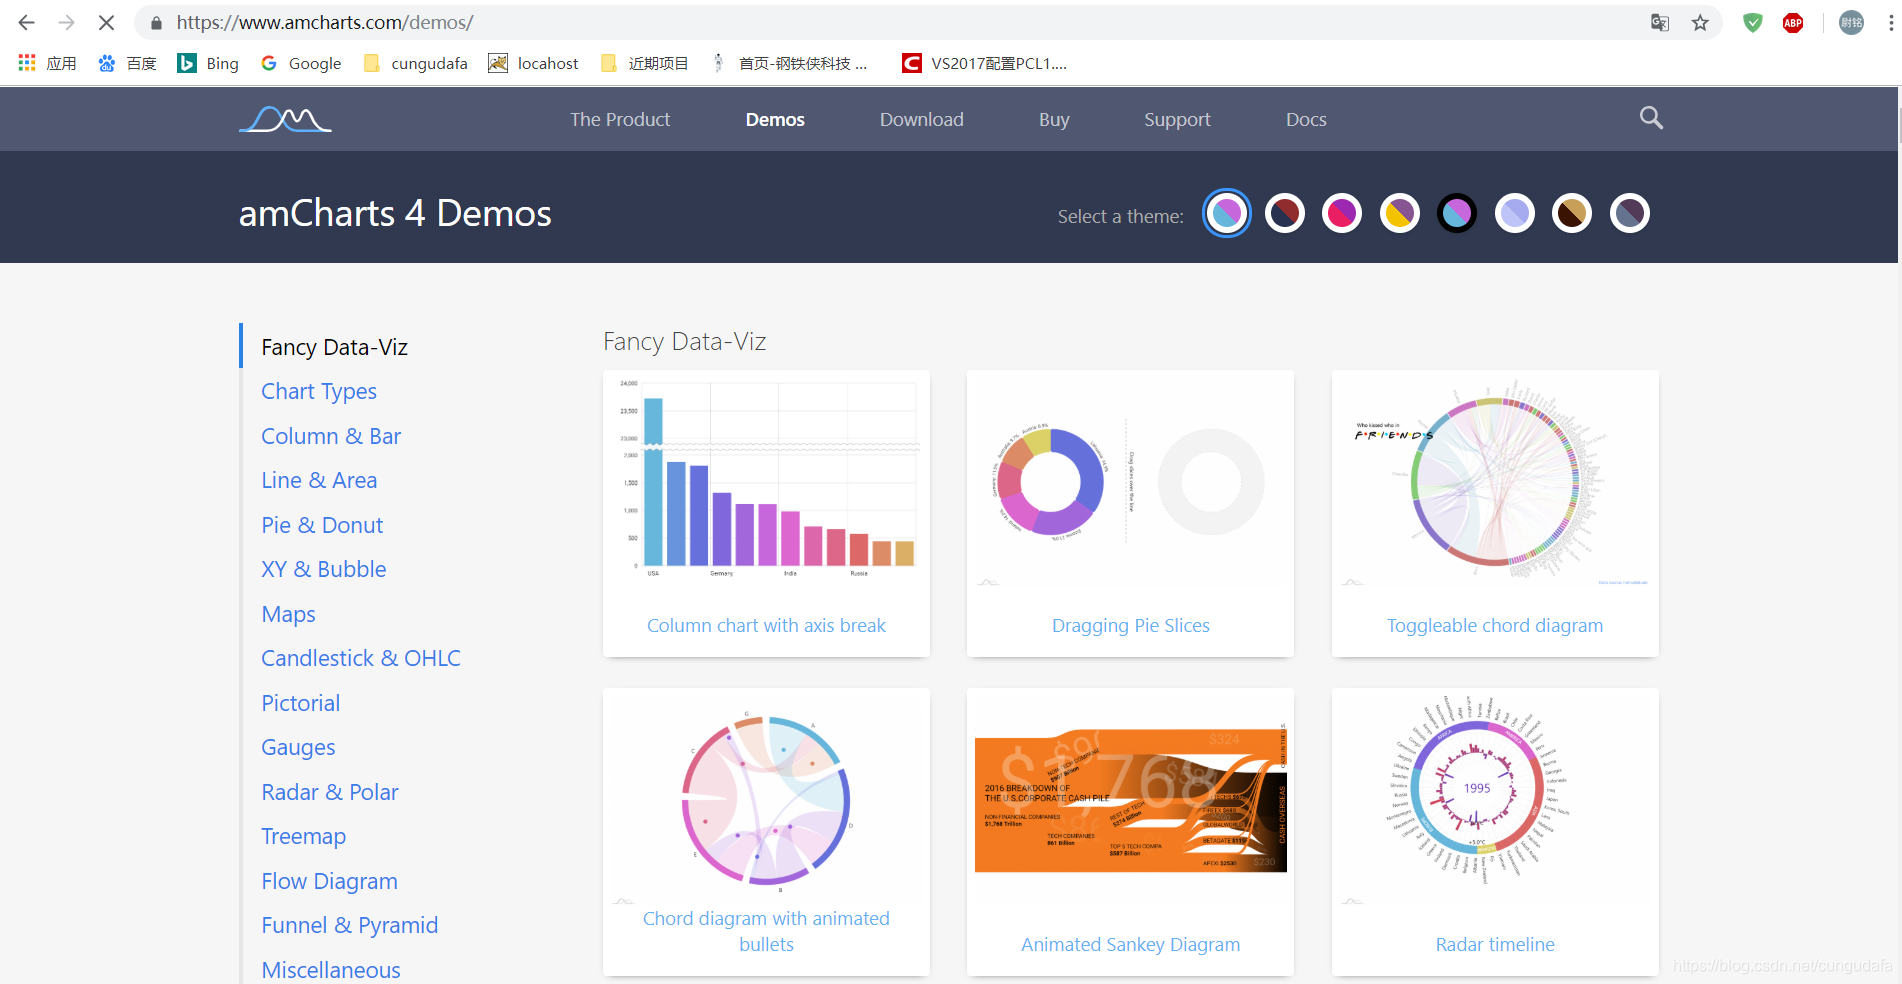Select the light lavender theme swatch
Image resolution: width=1902 pixels, height=984 pixels.
[x=1515, y=213]
